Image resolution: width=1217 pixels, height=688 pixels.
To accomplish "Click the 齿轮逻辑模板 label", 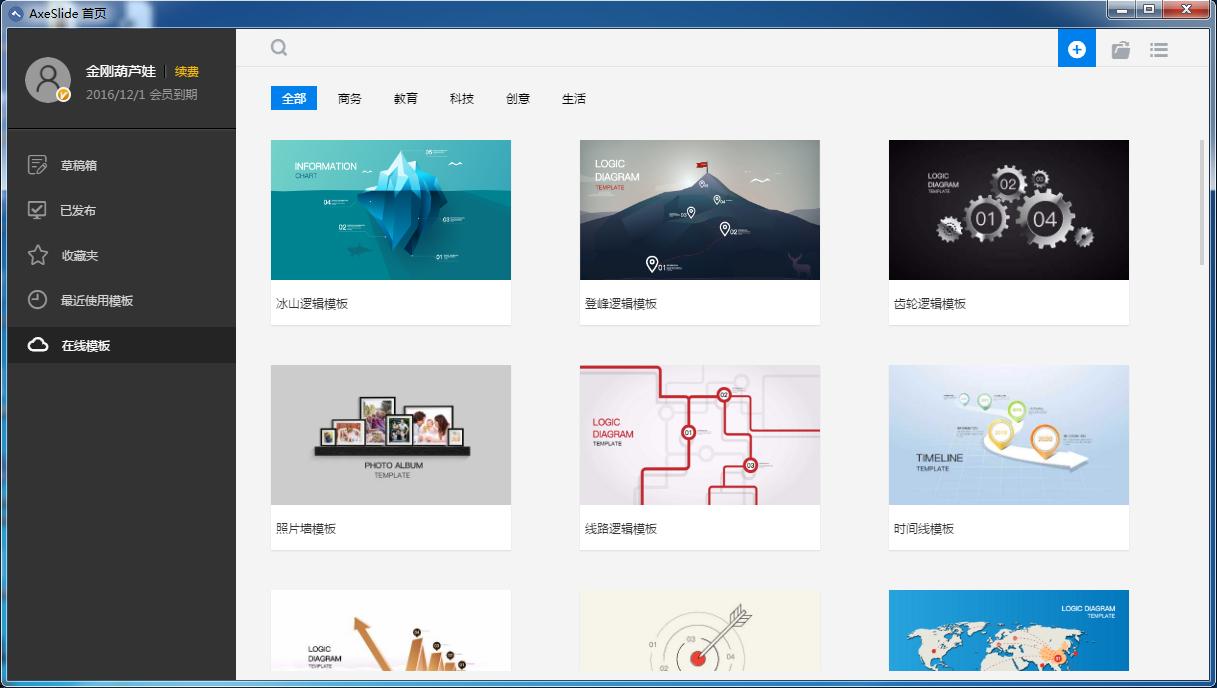I will (930, 304).
